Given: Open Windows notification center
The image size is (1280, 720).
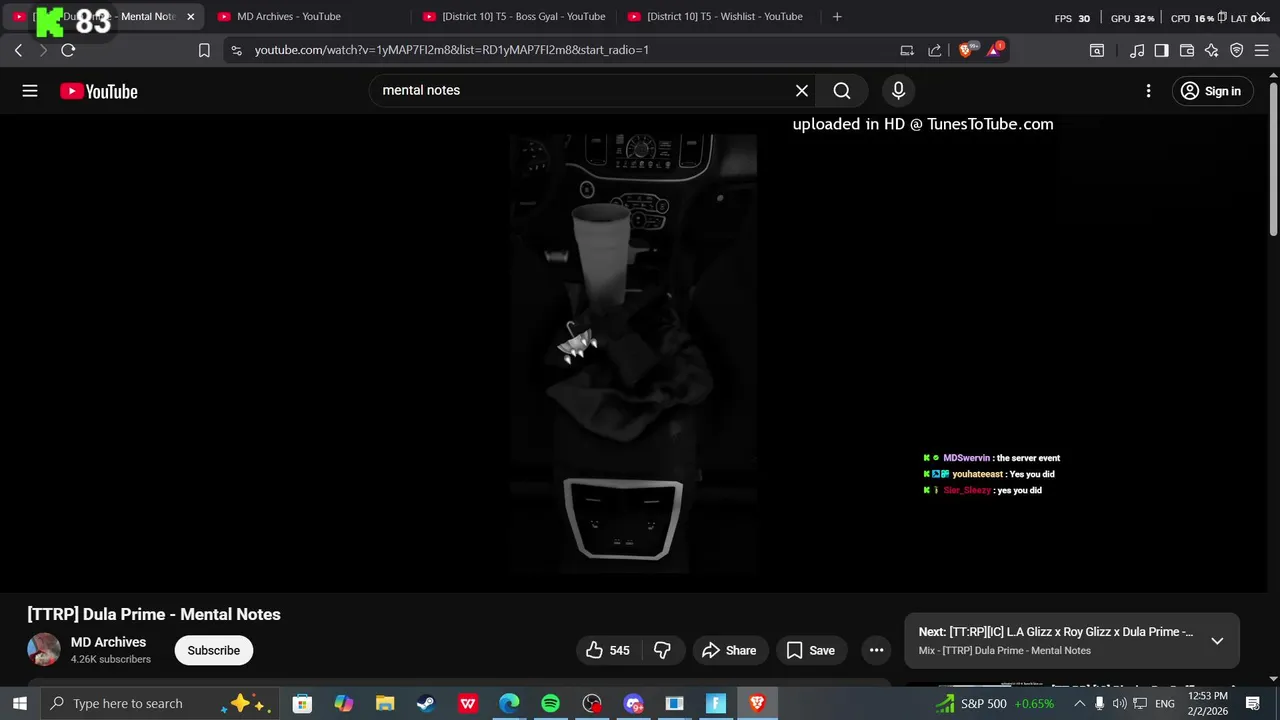Looking at the screenshot, I should pyautogui.click(x=1253, y=704).
